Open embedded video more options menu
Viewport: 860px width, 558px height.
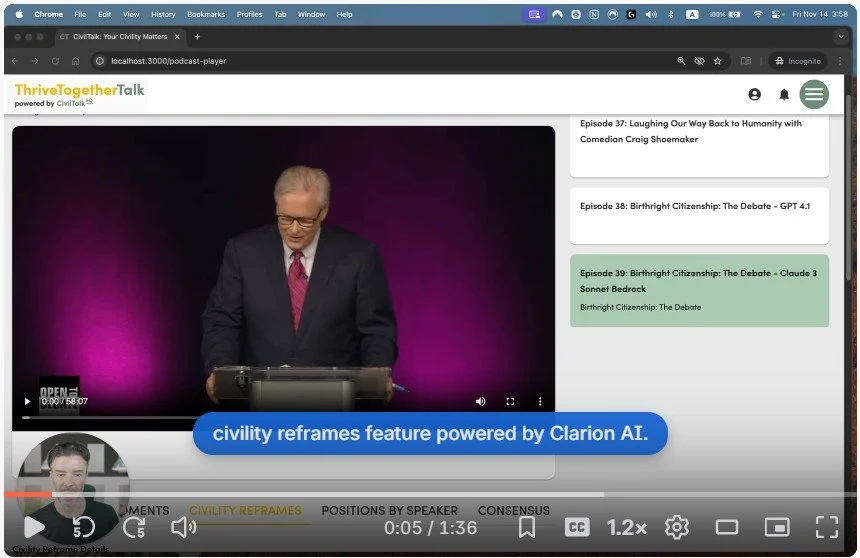[x=540, y=401]
